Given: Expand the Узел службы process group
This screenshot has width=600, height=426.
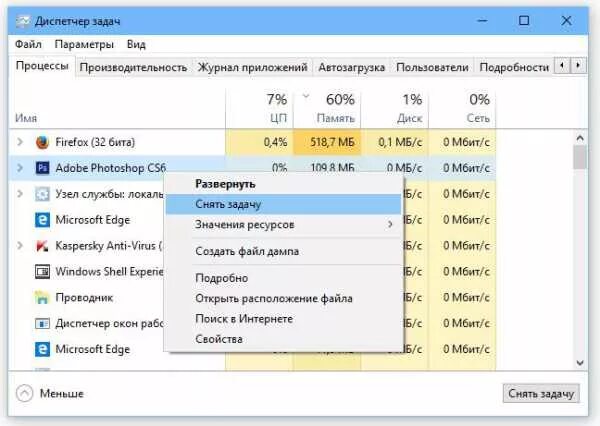Looking at the screenshot, I should click(x=20, y=194).
